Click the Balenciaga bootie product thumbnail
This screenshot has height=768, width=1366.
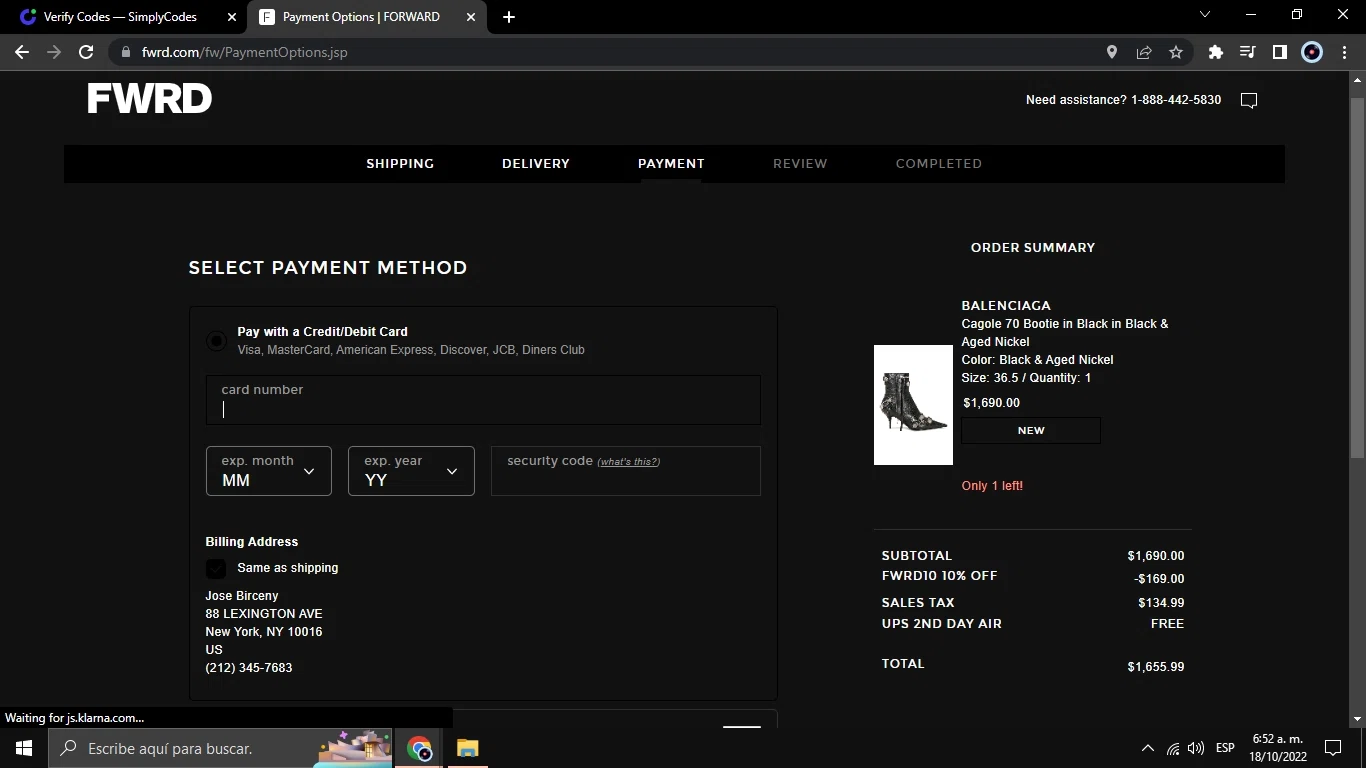click(x=913, y=405)
